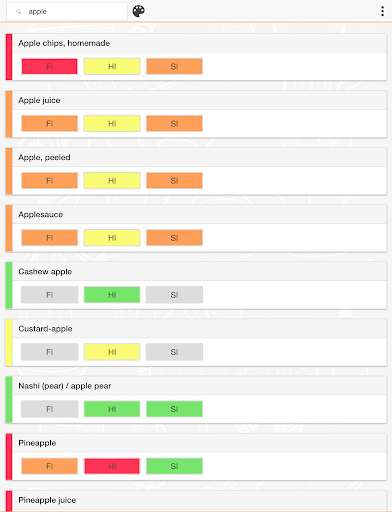The height and width of the screenshot is (512, 392).
Task: Select the yellow HI badge for Apple juice
Action: 112,124
